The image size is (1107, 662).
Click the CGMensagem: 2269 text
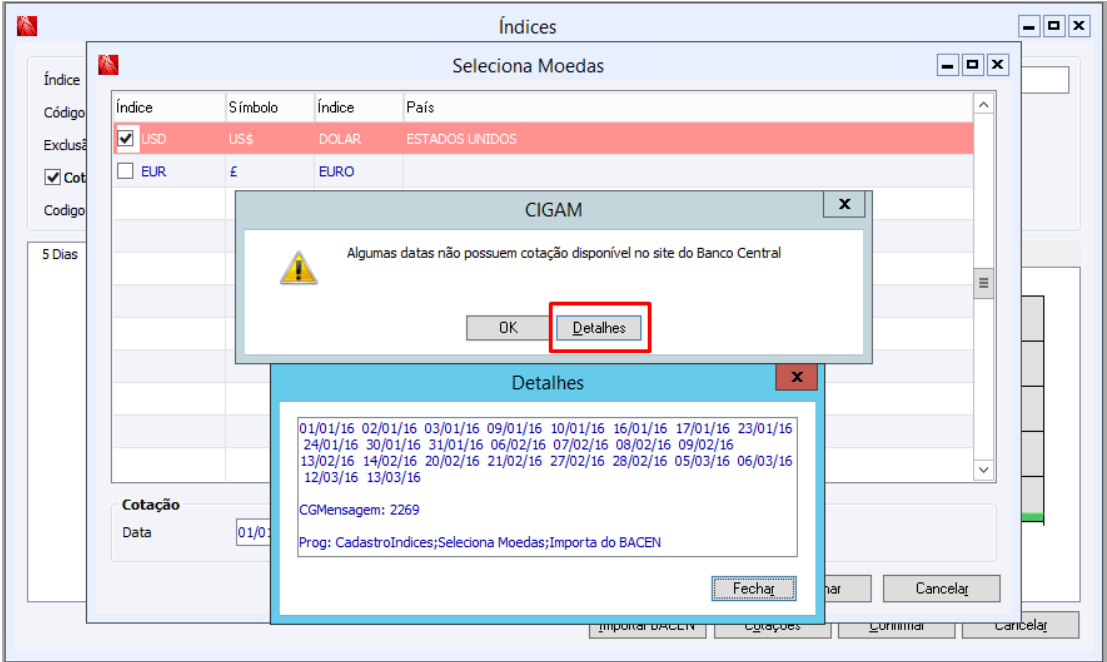coord(359,510)
